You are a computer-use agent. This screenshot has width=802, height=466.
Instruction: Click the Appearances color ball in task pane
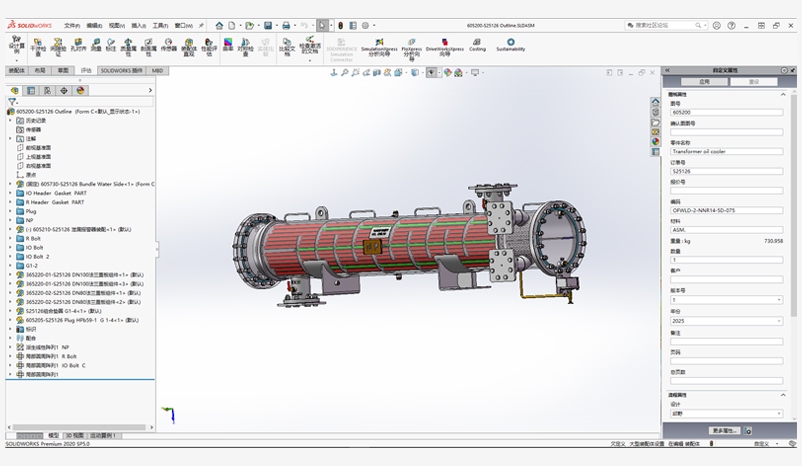655,142
